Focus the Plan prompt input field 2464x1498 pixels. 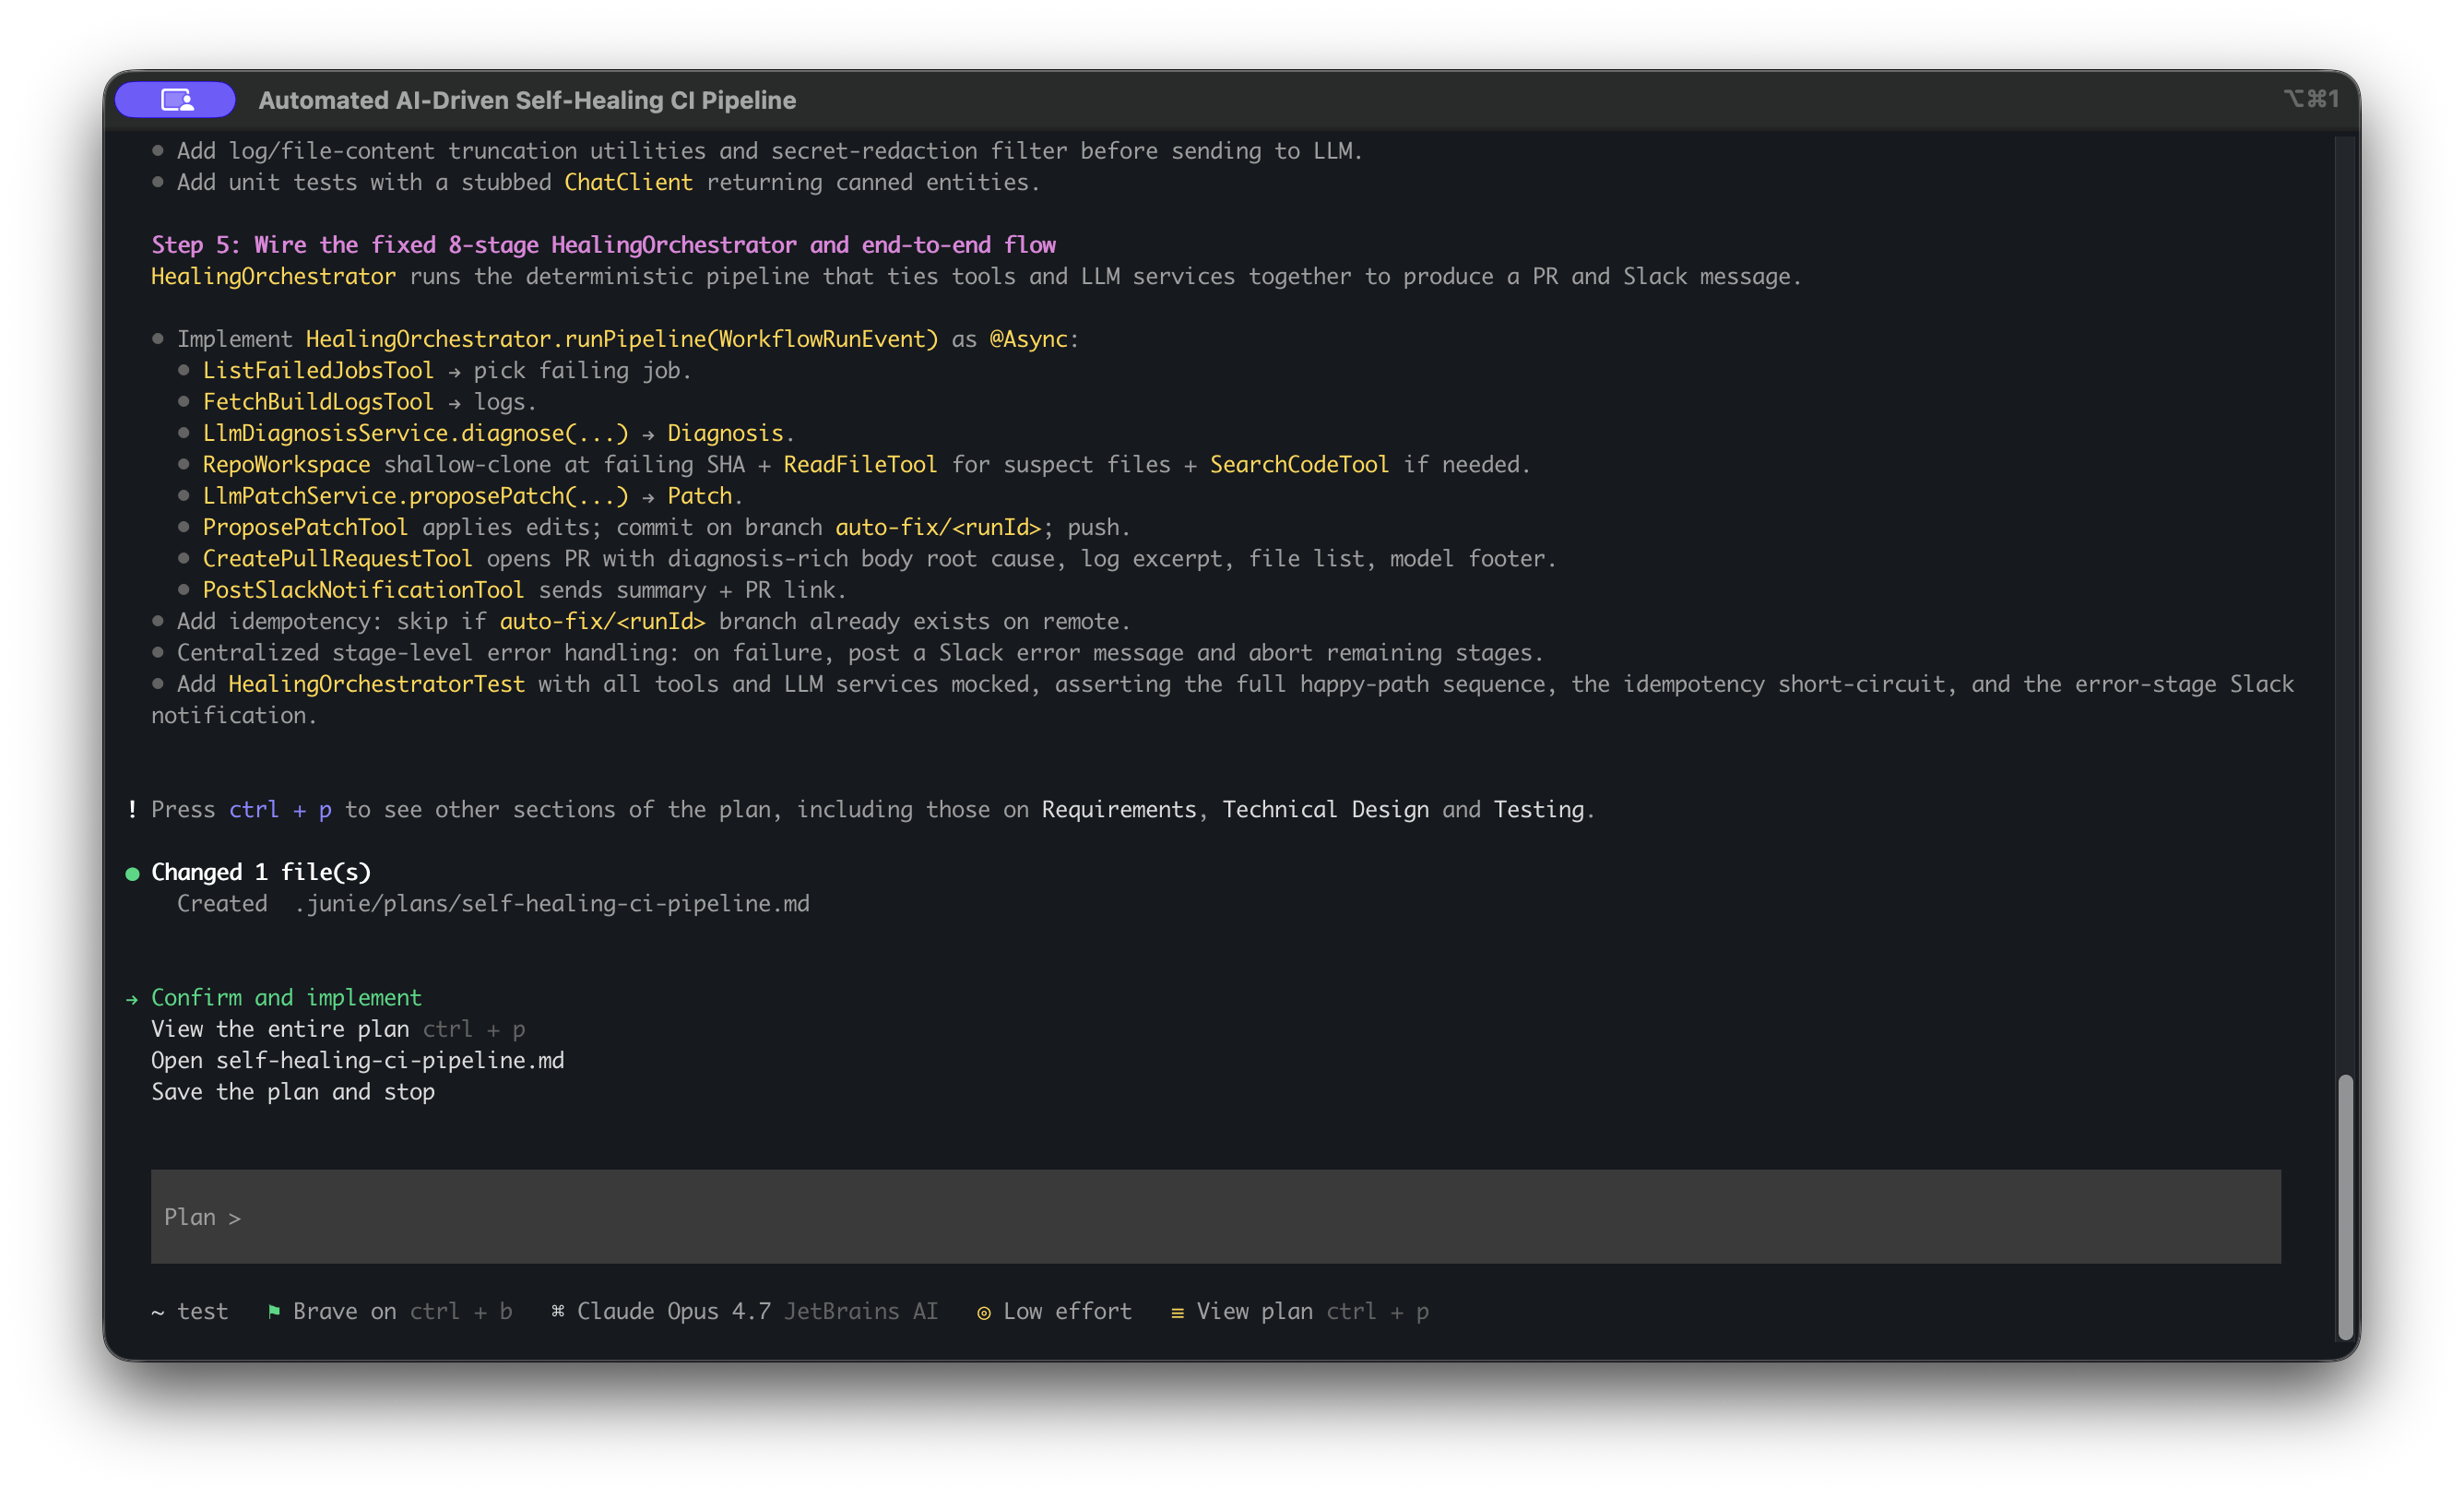tap(1215, 1217)
